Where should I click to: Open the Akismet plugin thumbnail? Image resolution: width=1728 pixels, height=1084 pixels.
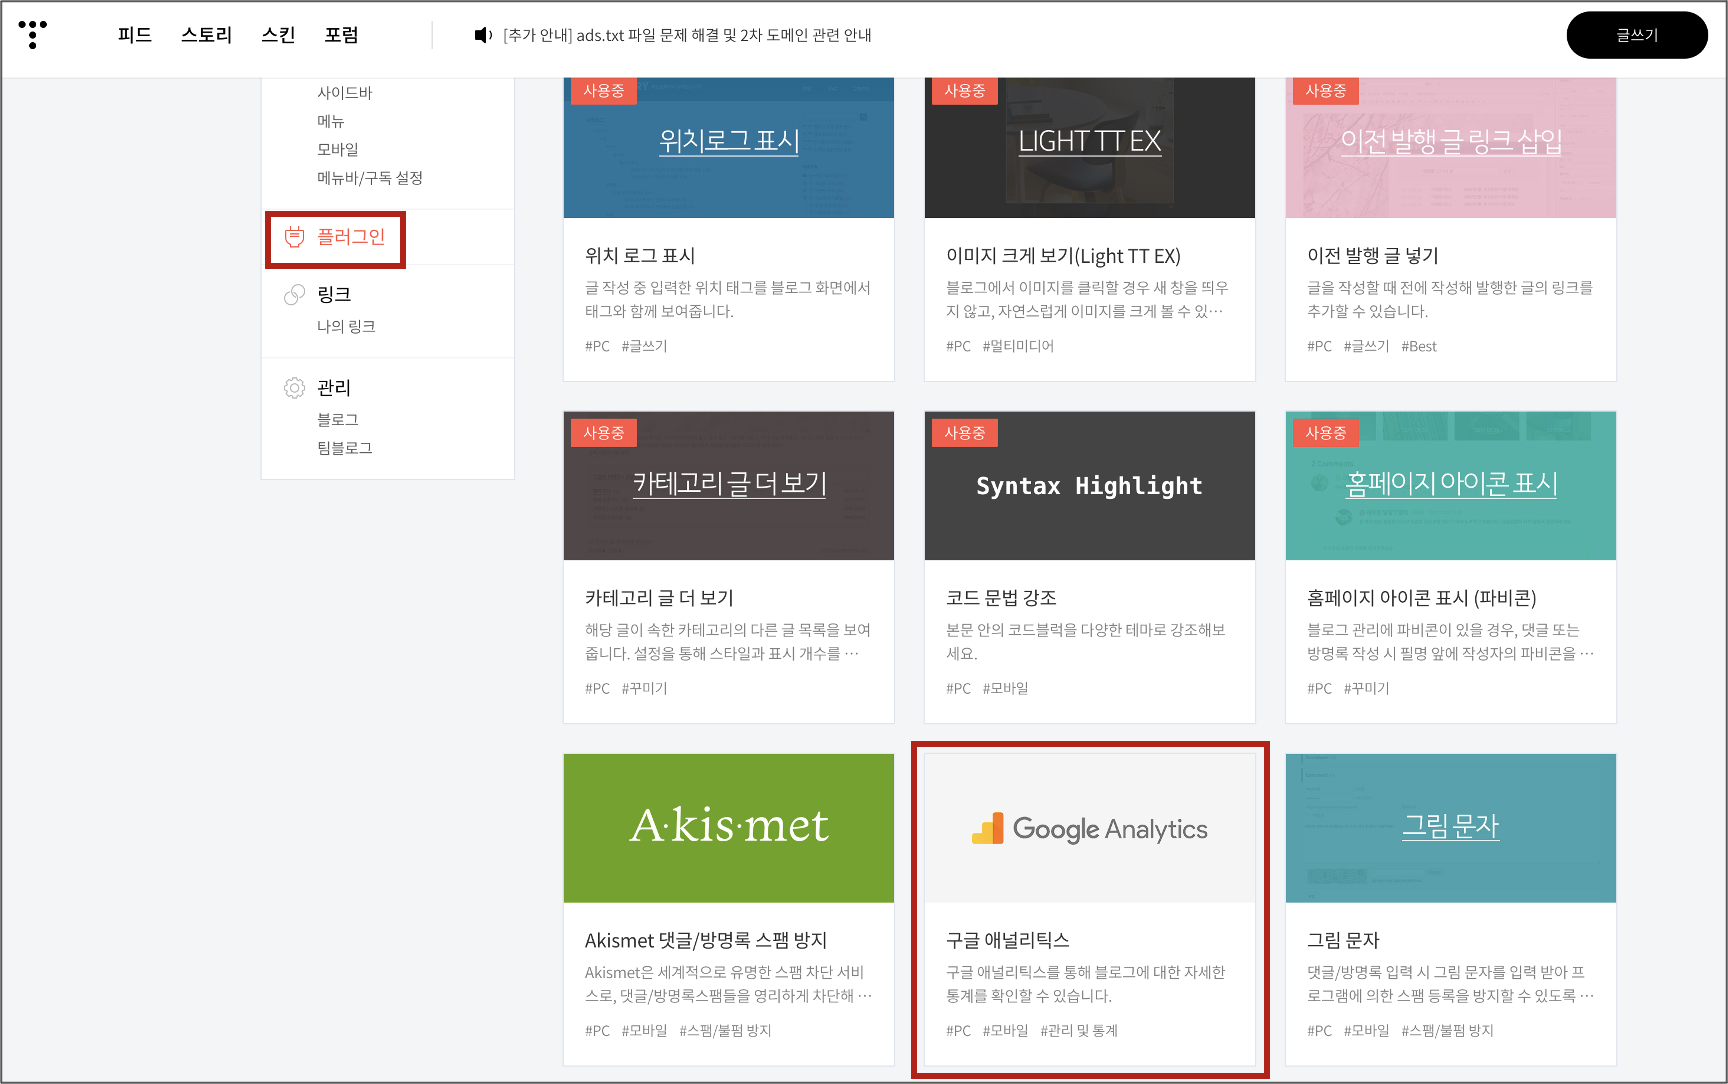[x=729, y=828]
